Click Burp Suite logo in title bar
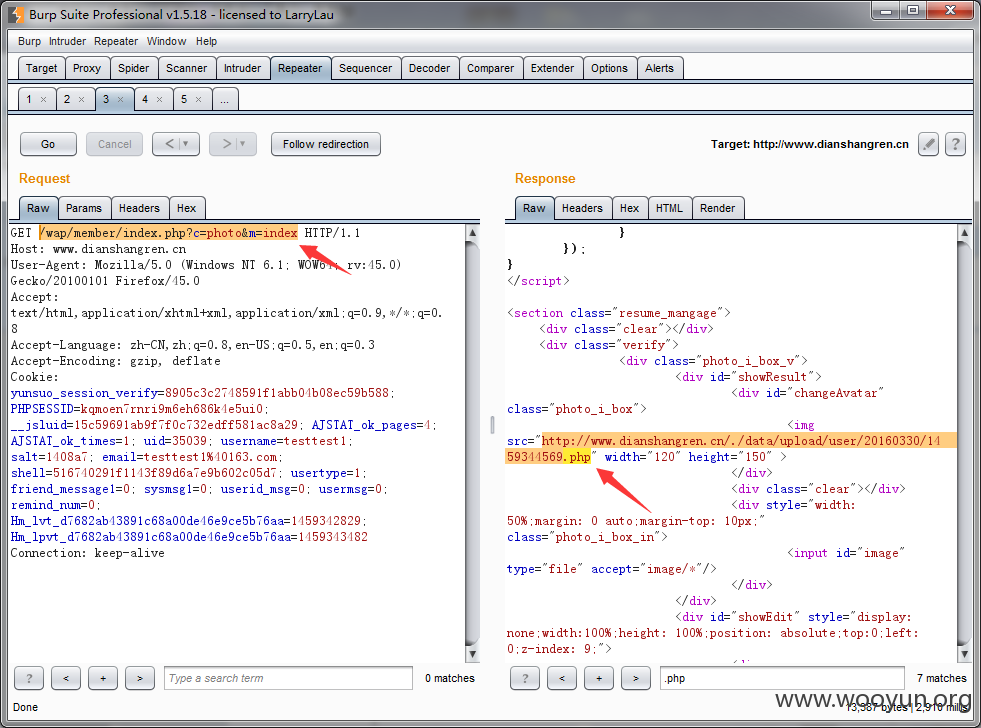Viewport: 981px width, 728px height. pyautogui.click(x=17, y=14)
